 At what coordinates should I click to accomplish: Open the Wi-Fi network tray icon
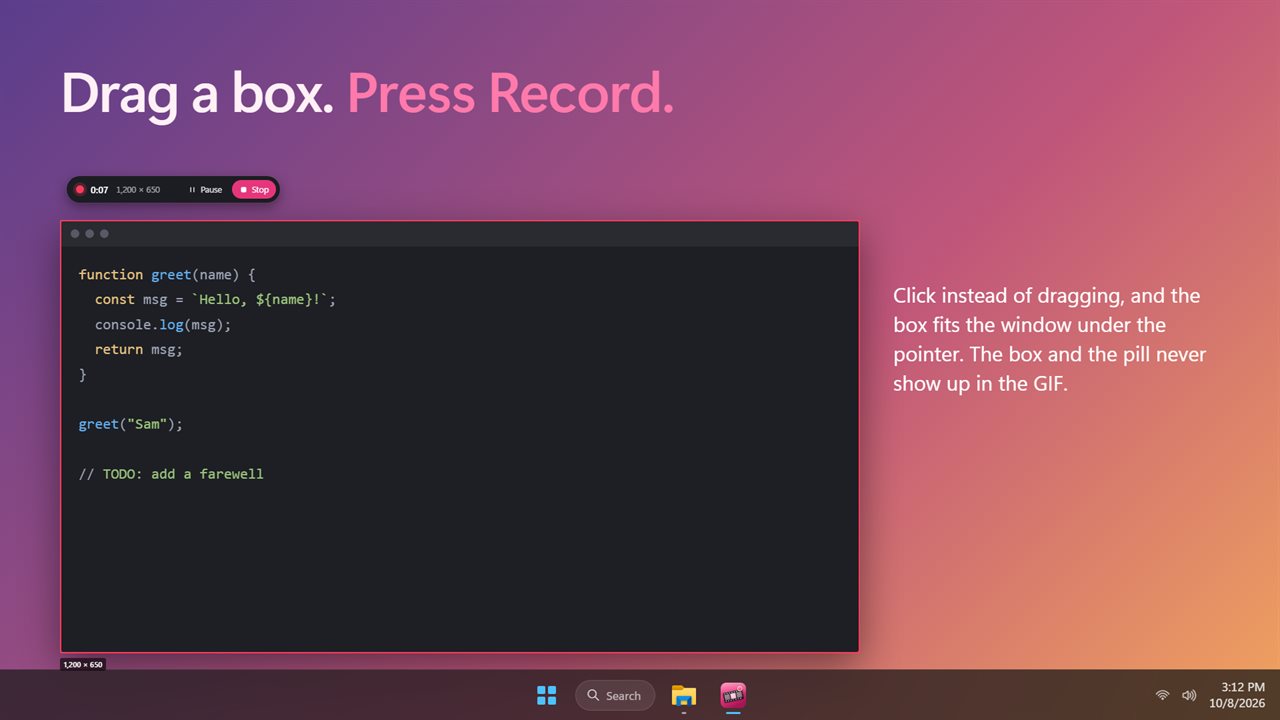1162,695
